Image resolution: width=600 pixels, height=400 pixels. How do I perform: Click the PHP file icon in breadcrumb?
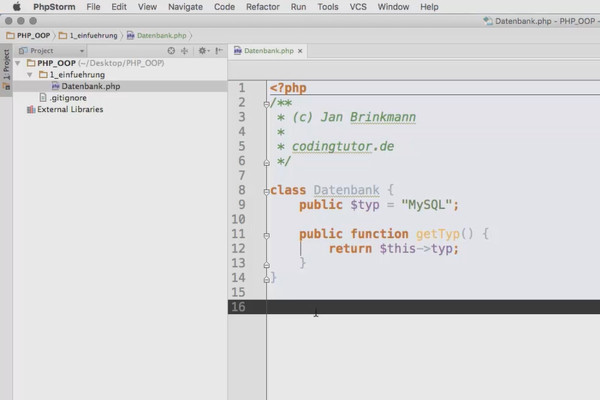pyautogui.click(x=130, y=36)
